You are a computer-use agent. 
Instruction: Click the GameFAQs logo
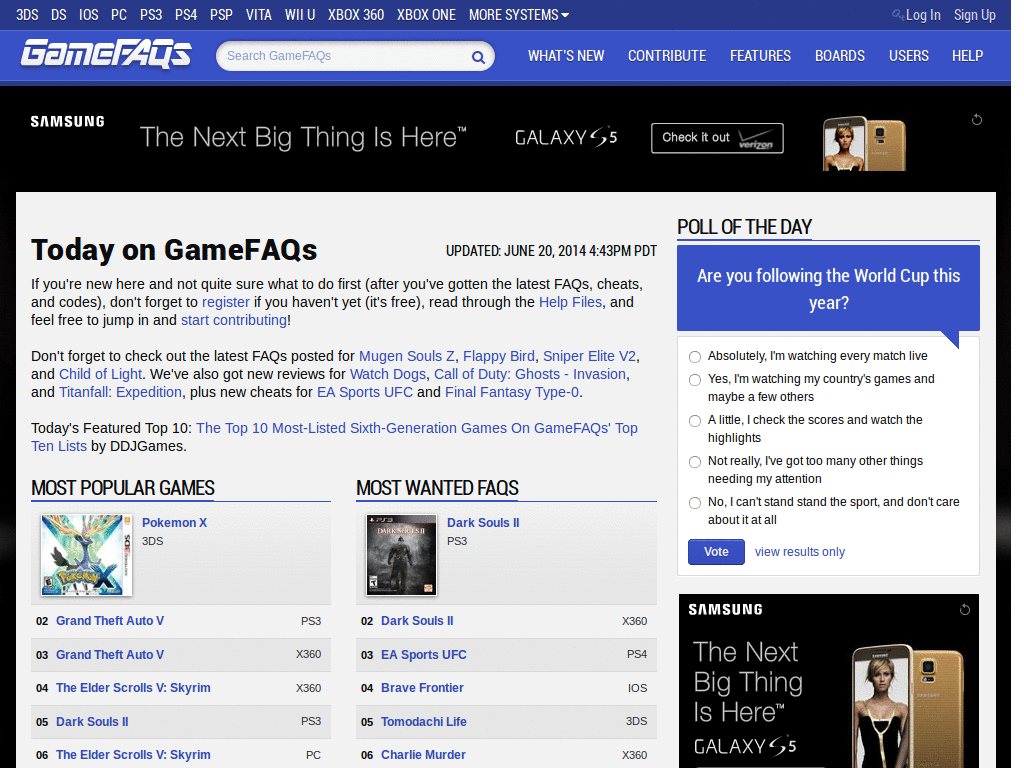pos(106,54)
